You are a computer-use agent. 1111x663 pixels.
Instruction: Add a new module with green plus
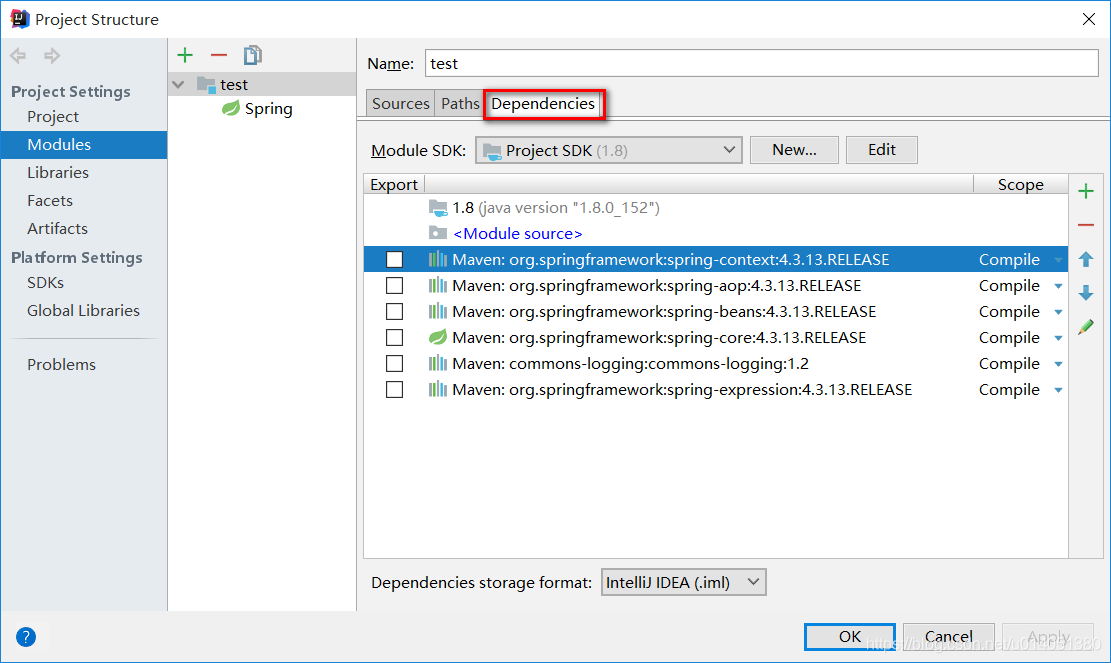(x=185, y=55)
